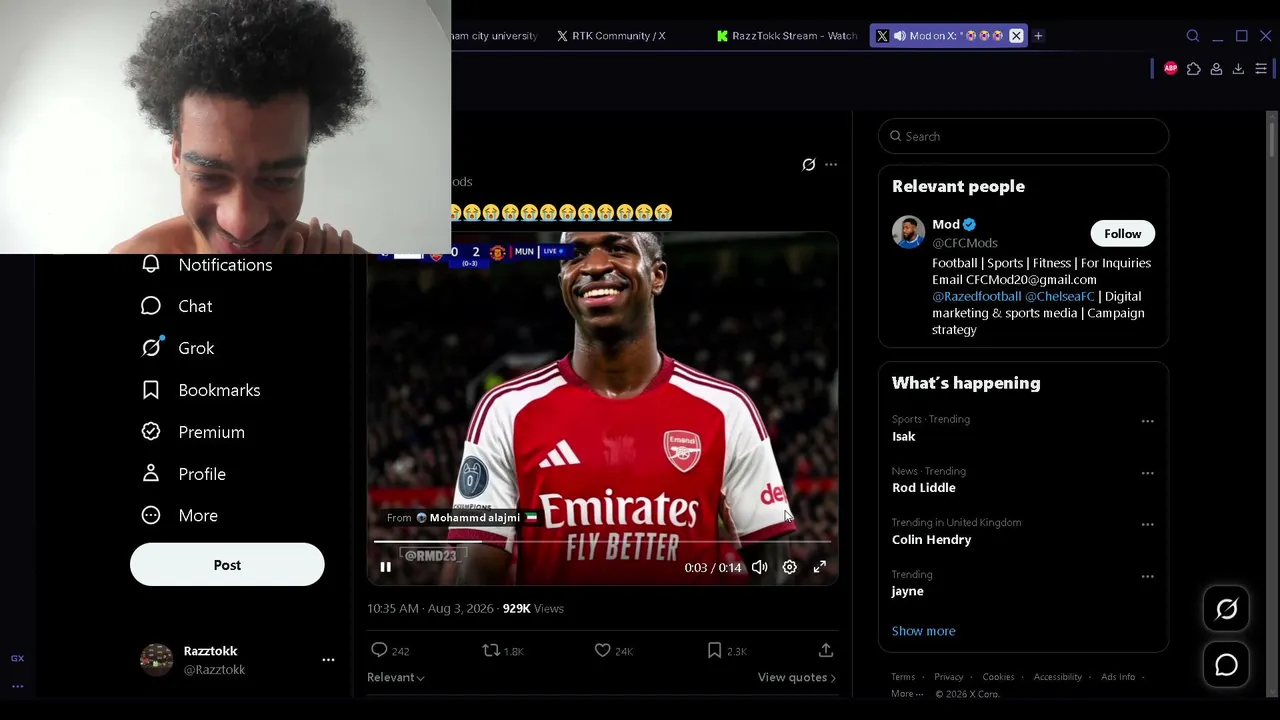1280x720 pixels.
Task: Open the post's more options ellipsis
Action: point(831,165)
